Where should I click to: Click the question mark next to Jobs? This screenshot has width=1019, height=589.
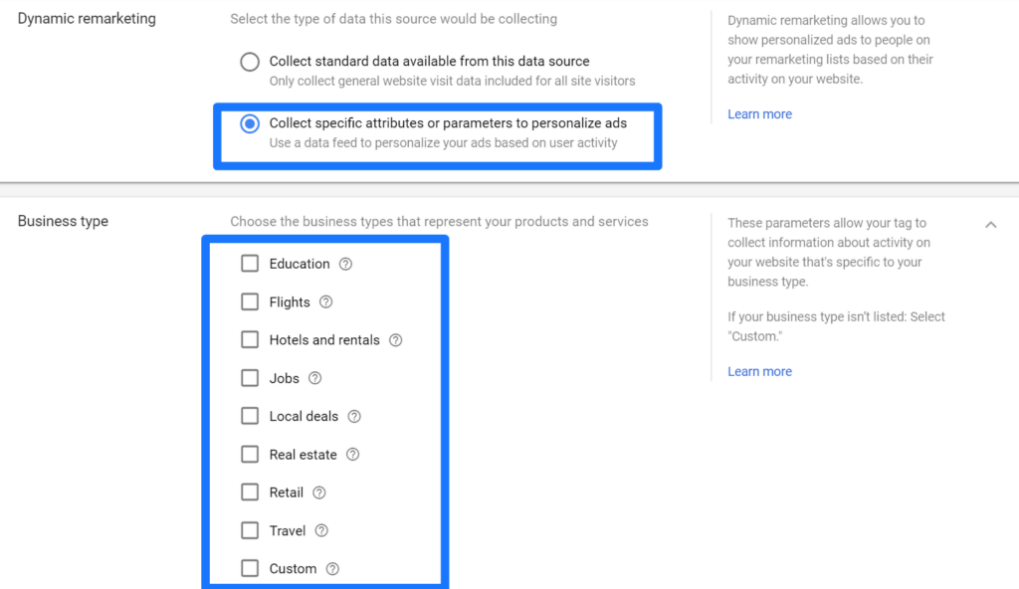(315, 378)
